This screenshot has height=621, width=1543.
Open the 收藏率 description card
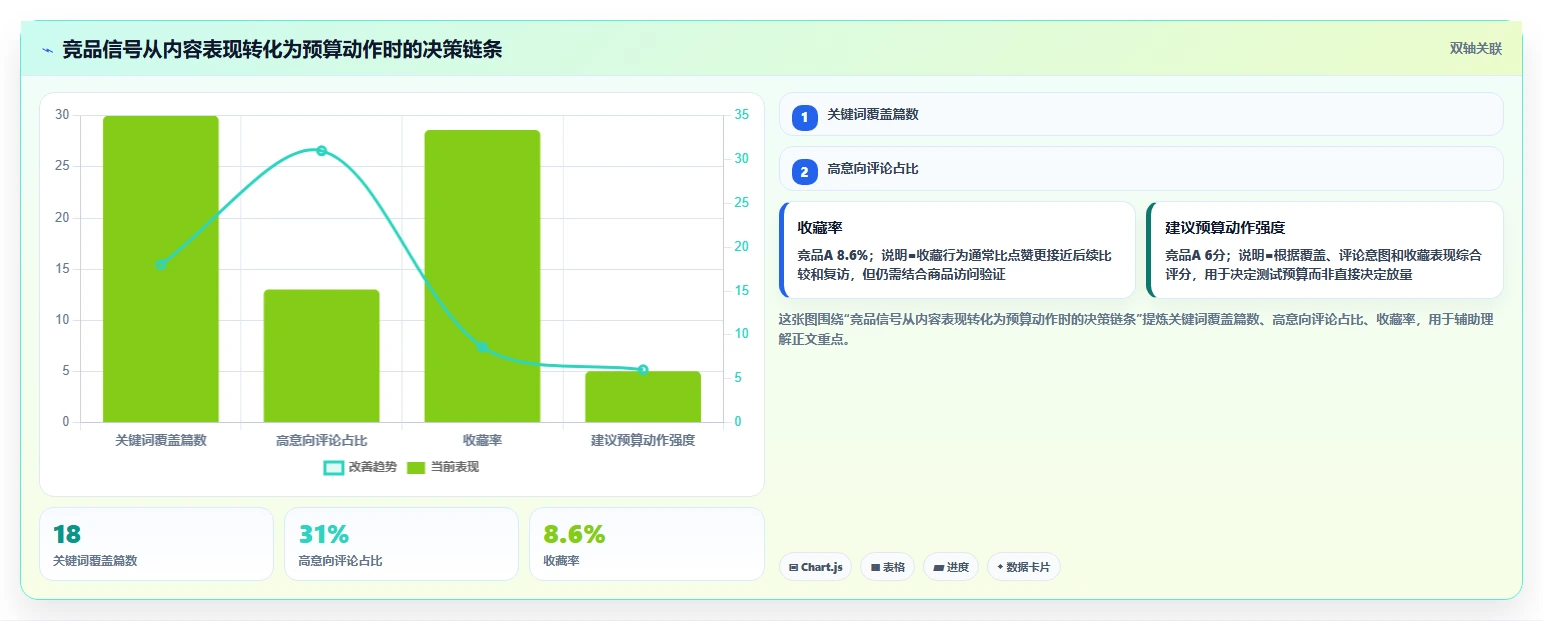tap(958, 250)
